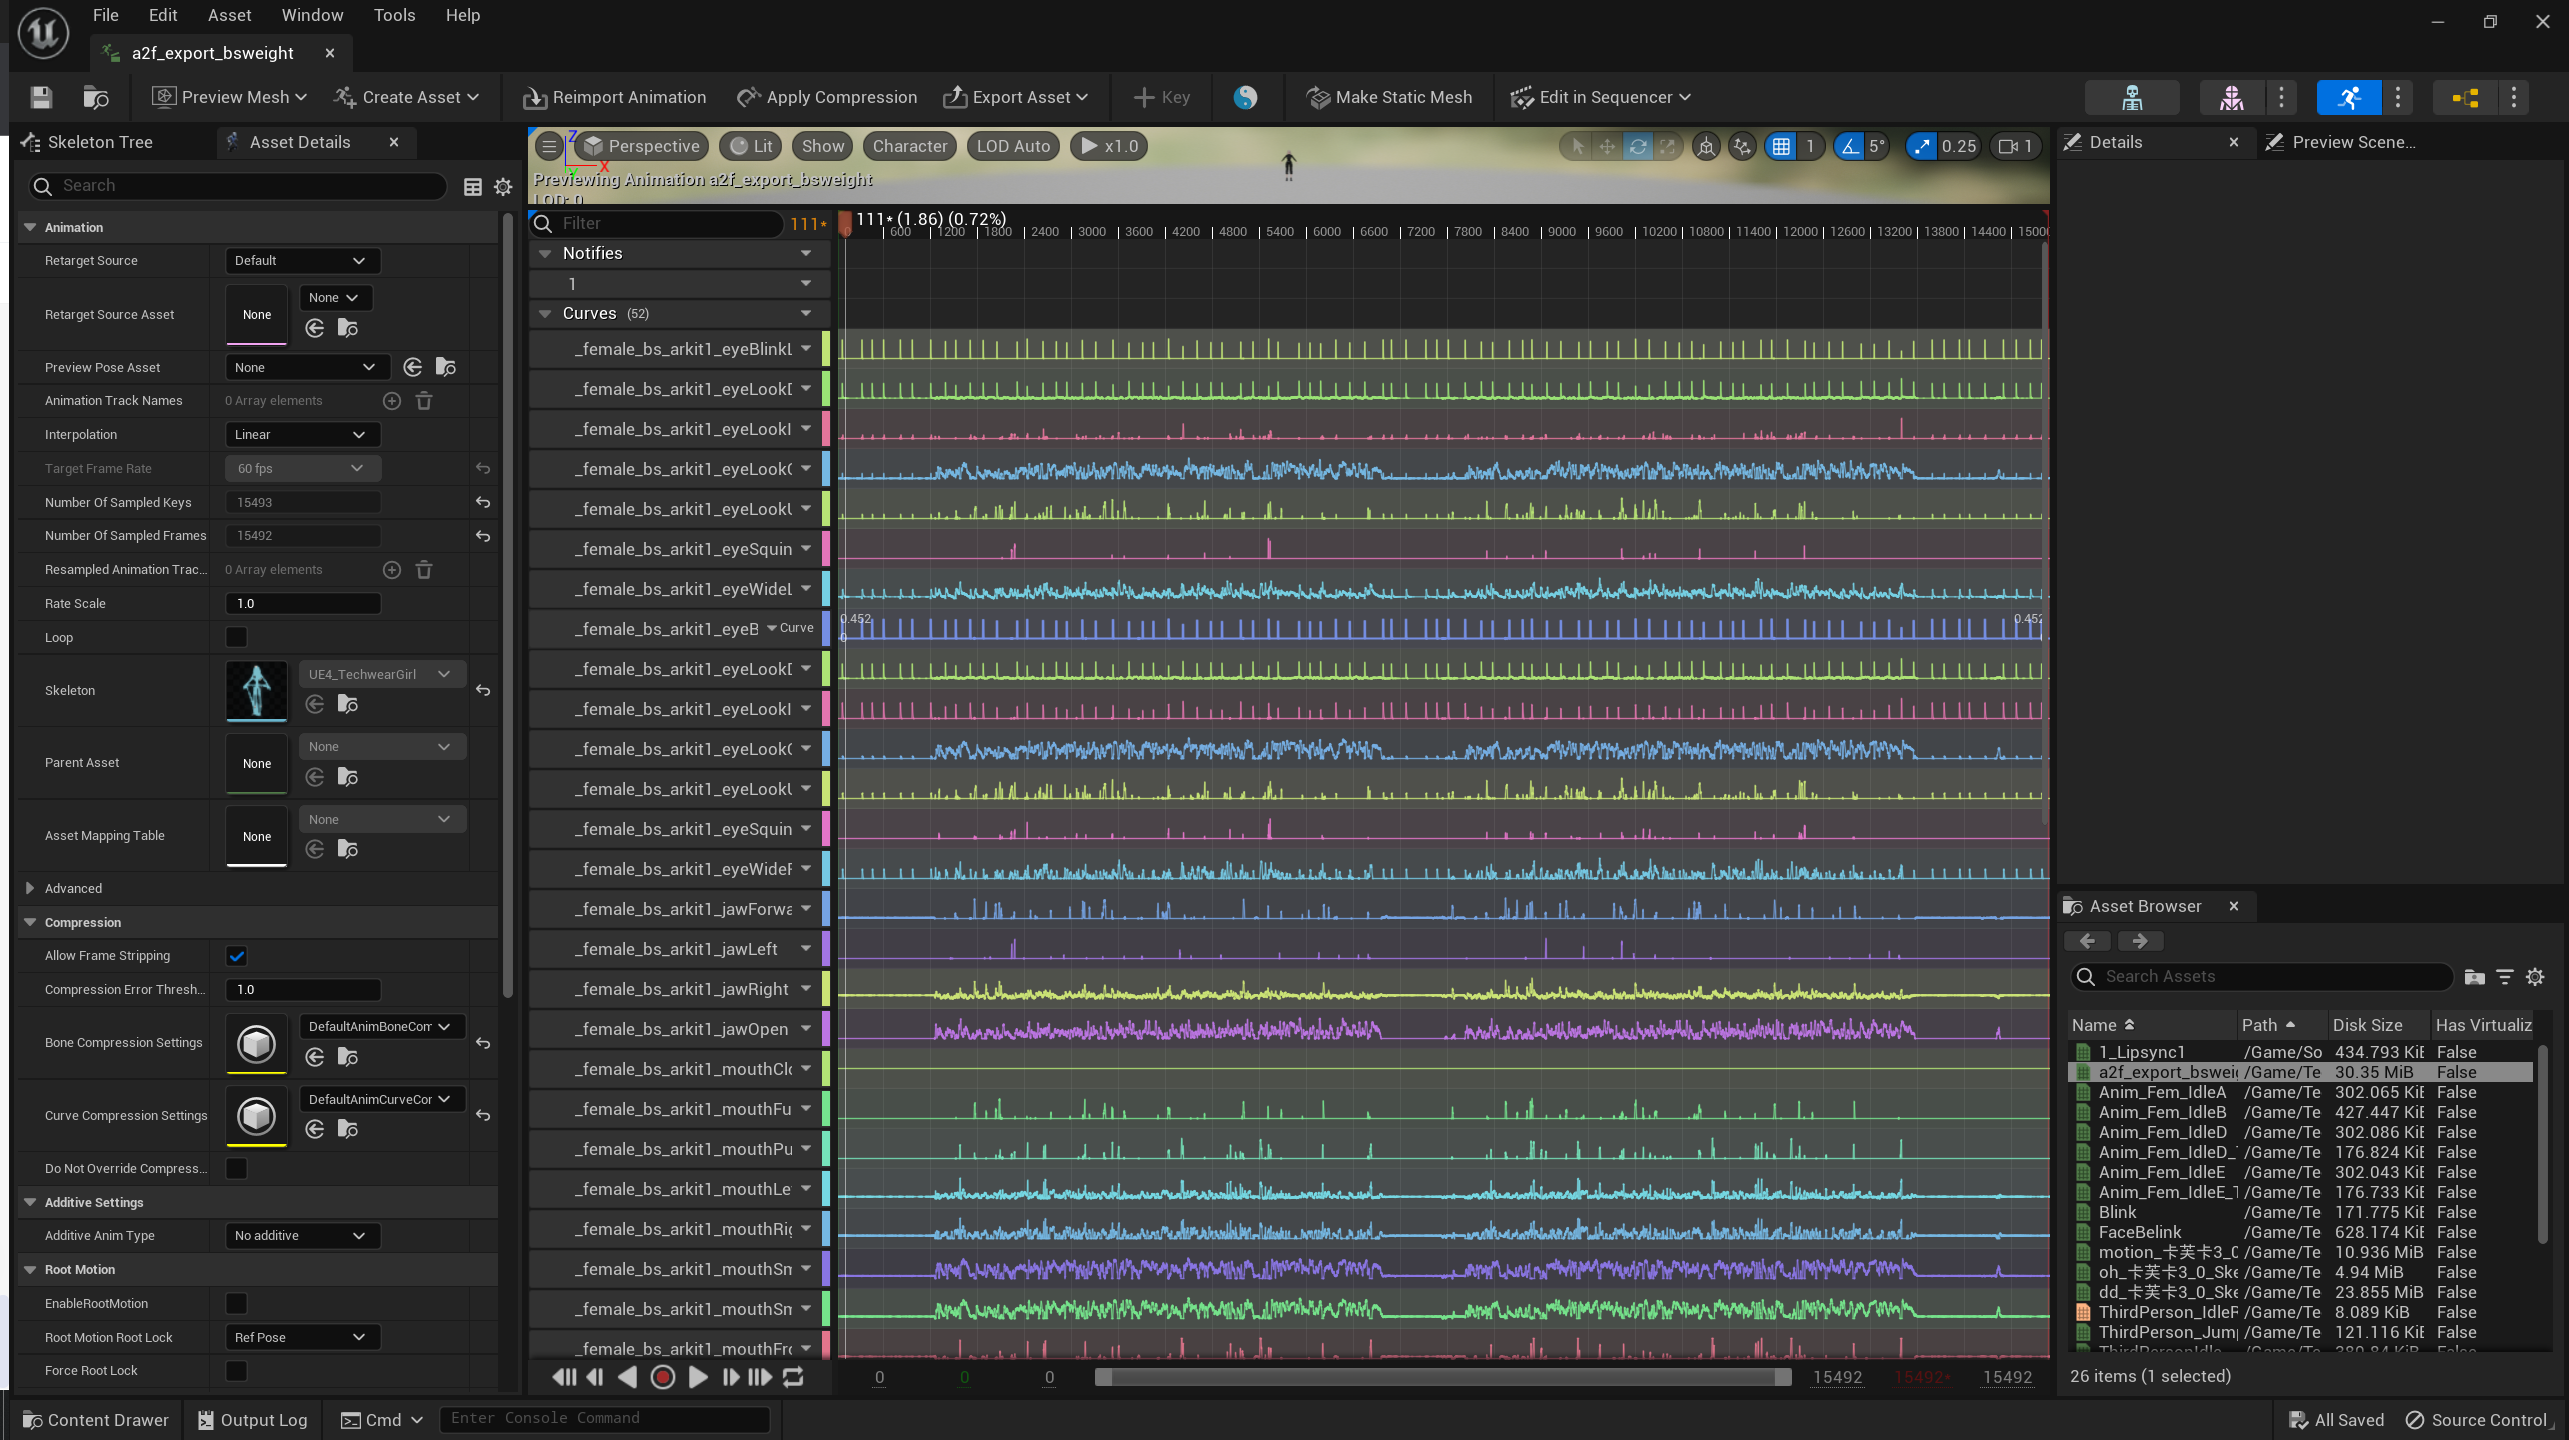Browse to Skeleton asset in Content Browser
Image resolution: width=2569 pixels, height=1440 pixels.
[347, 704]
